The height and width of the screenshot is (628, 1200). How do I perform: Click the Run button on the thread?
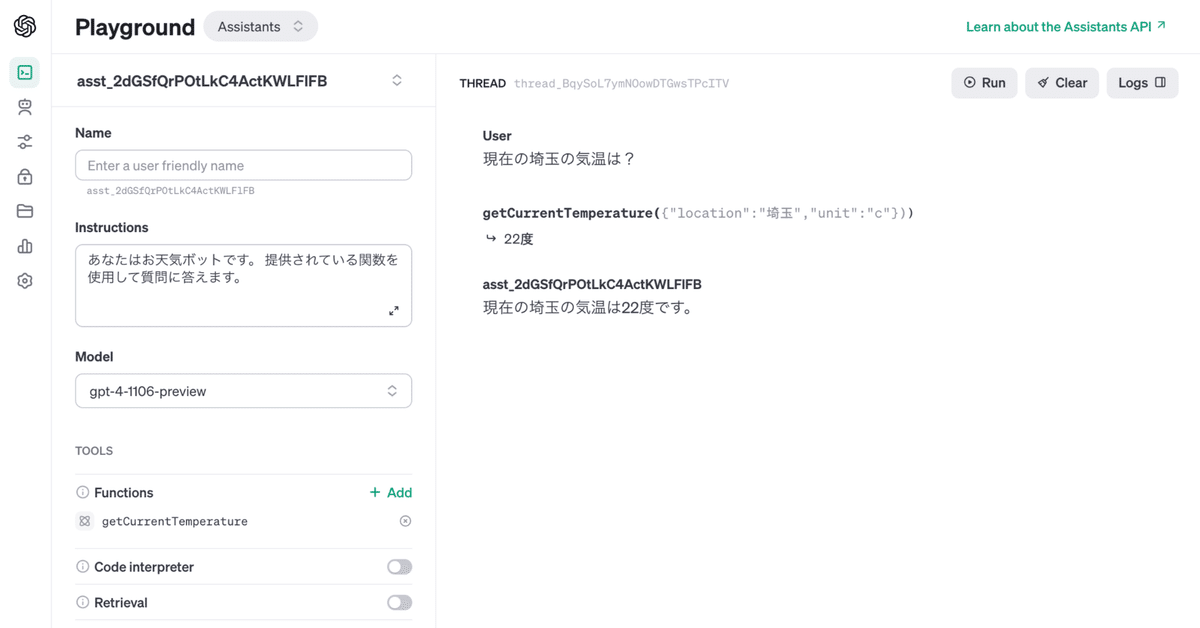[x=984, y=82]
